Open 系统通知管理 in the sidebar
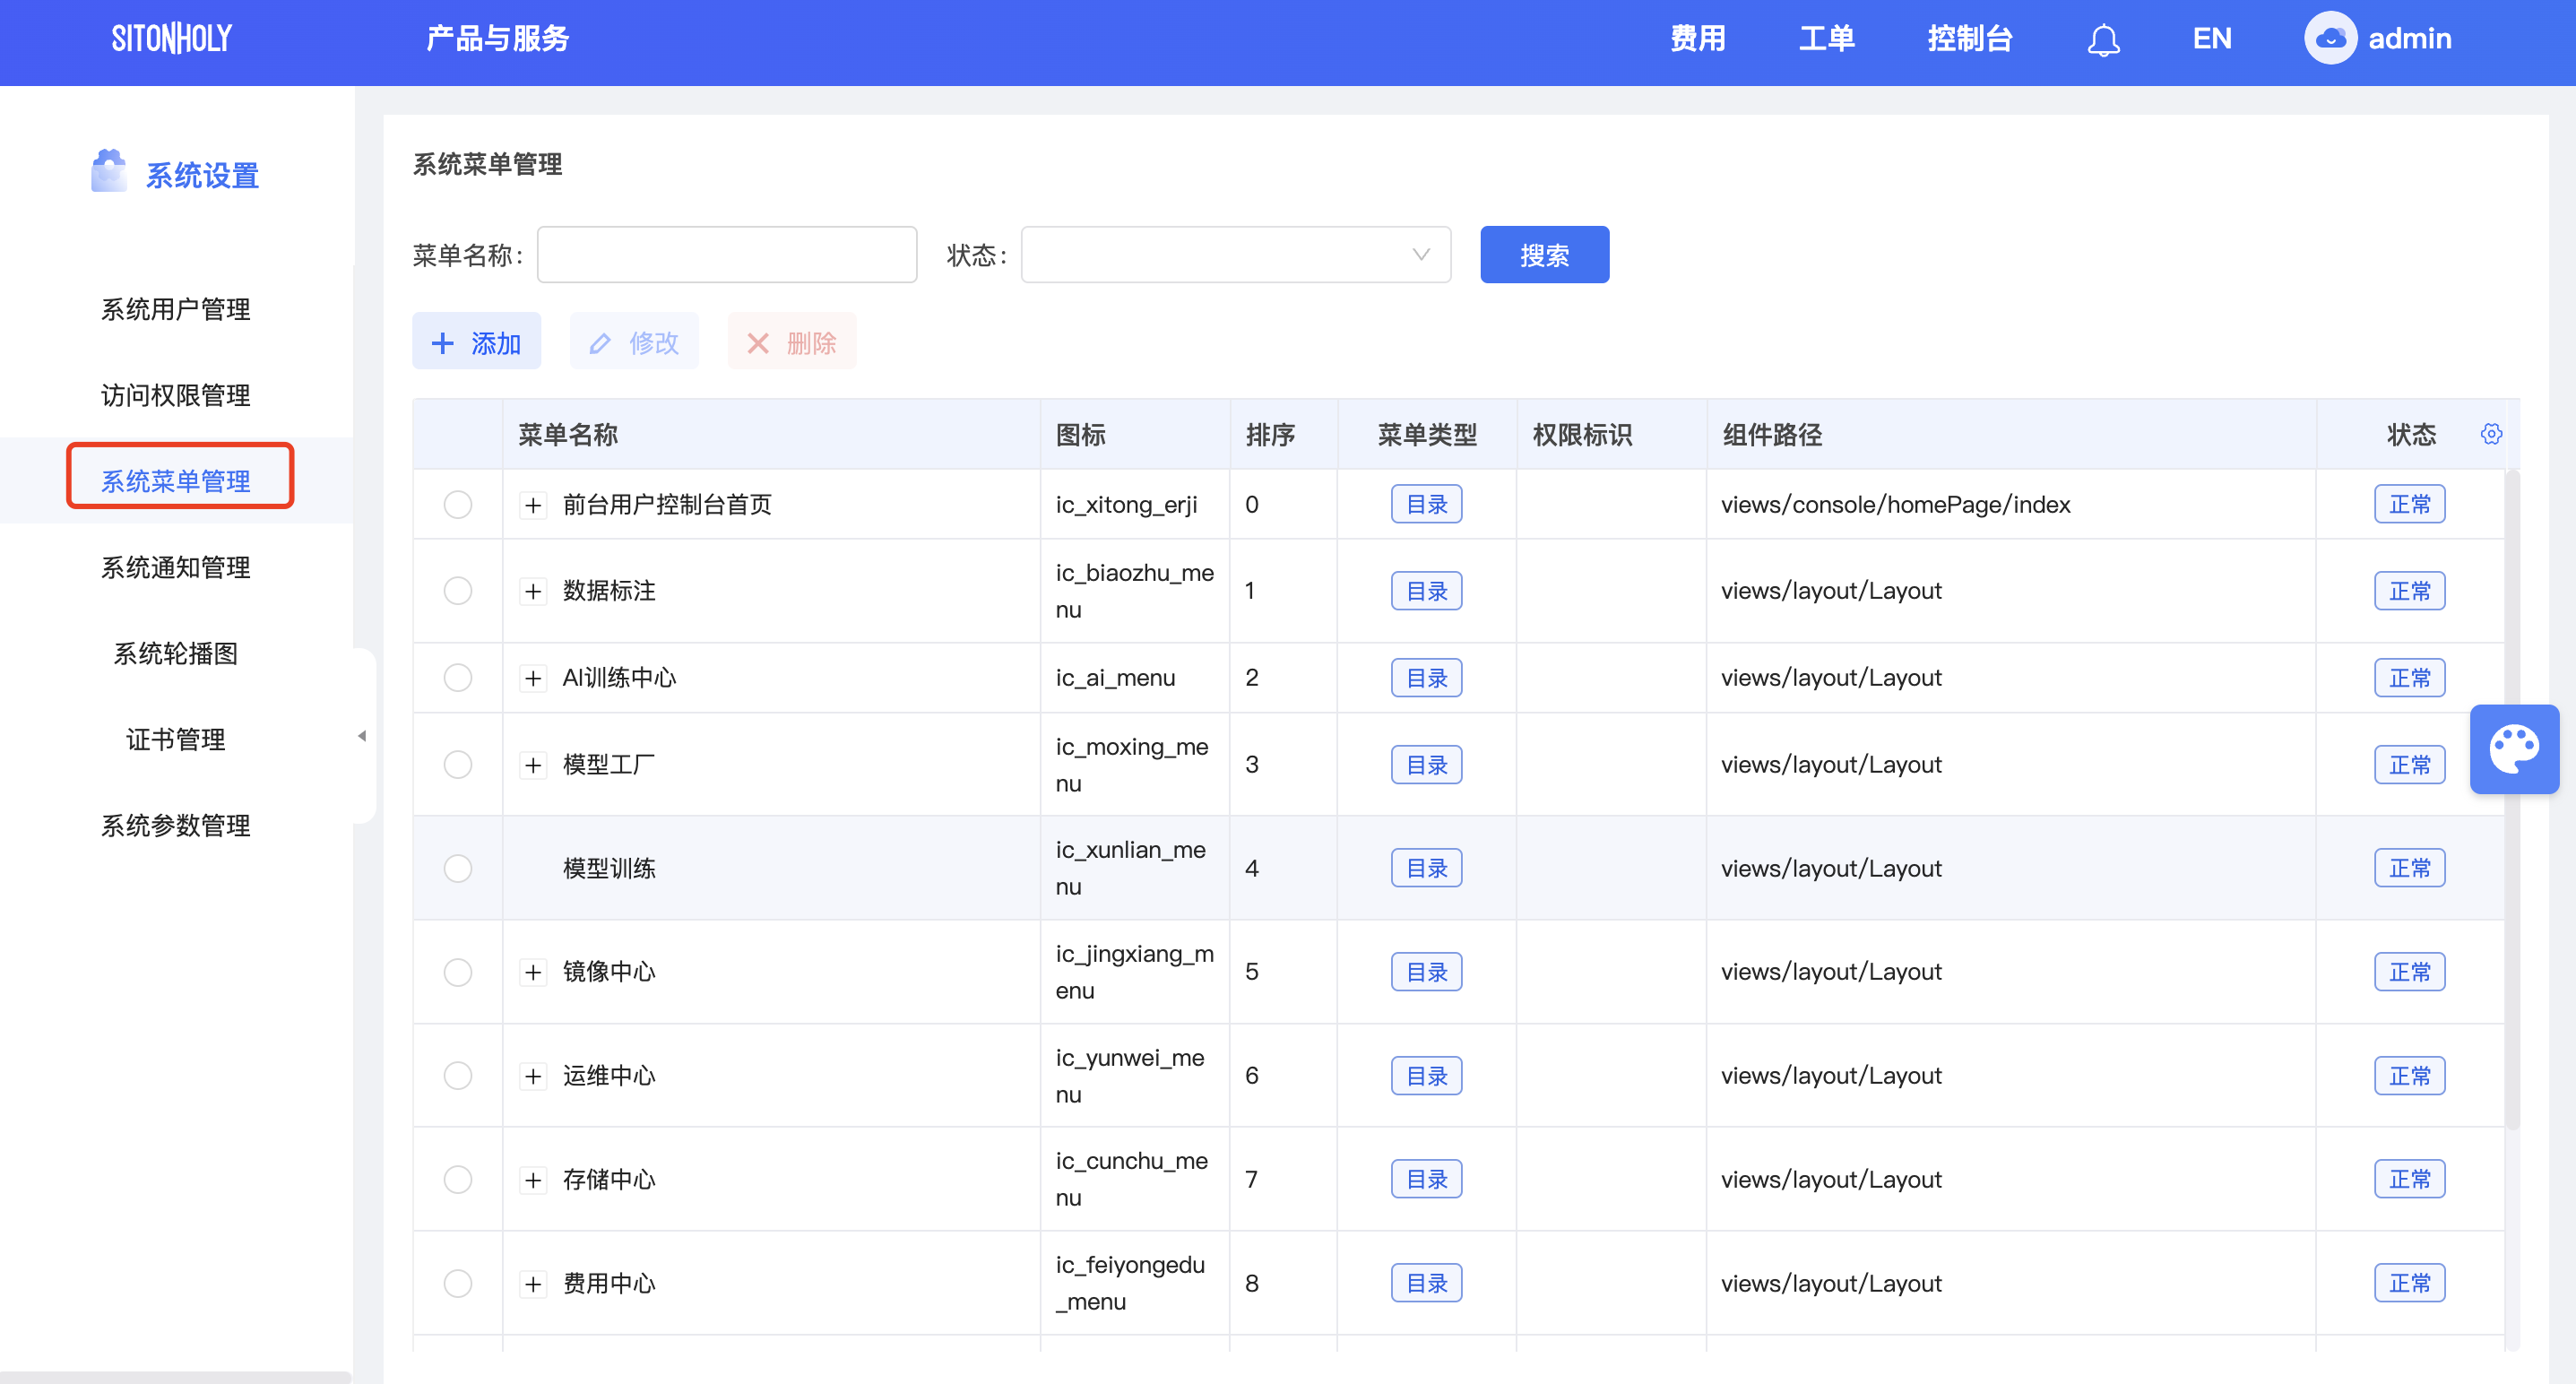Image resolution: width=2576 pixels, height=1384 pixels. (x=176, y=568)
